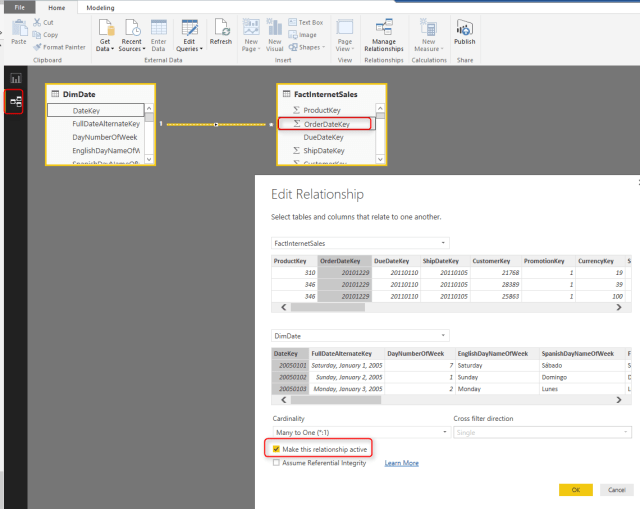Select OrderDateKey column header in preview
Viewport: 640px width, 509px height.
point(344,261)
